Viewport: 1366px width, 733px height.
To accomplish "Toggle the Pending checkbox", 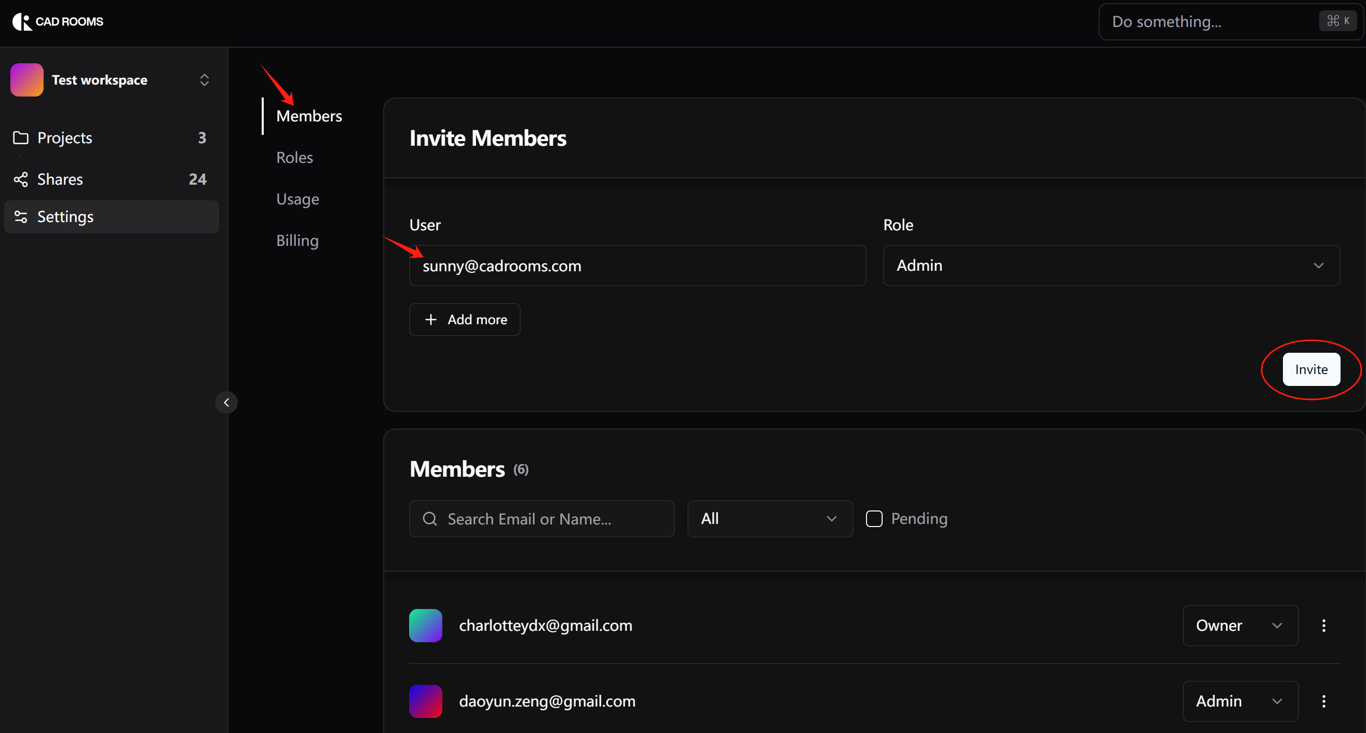I will (874, 519).
